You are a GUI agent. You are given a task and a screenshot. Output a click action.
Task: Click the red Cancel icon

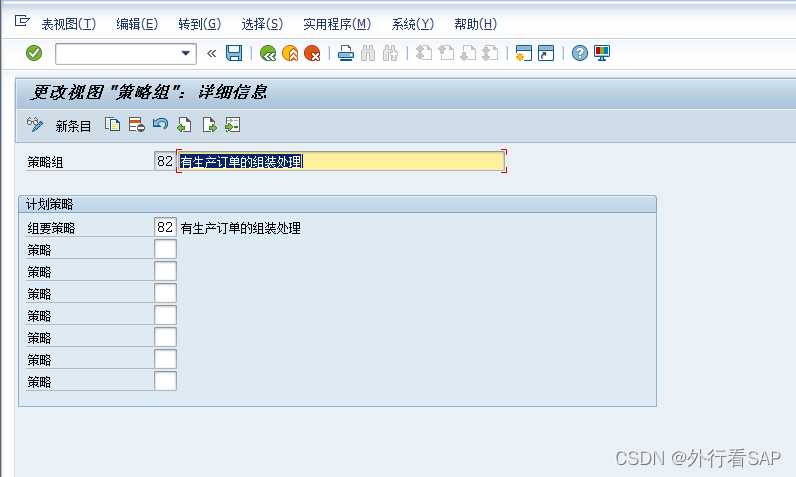[x=312, y=53]
